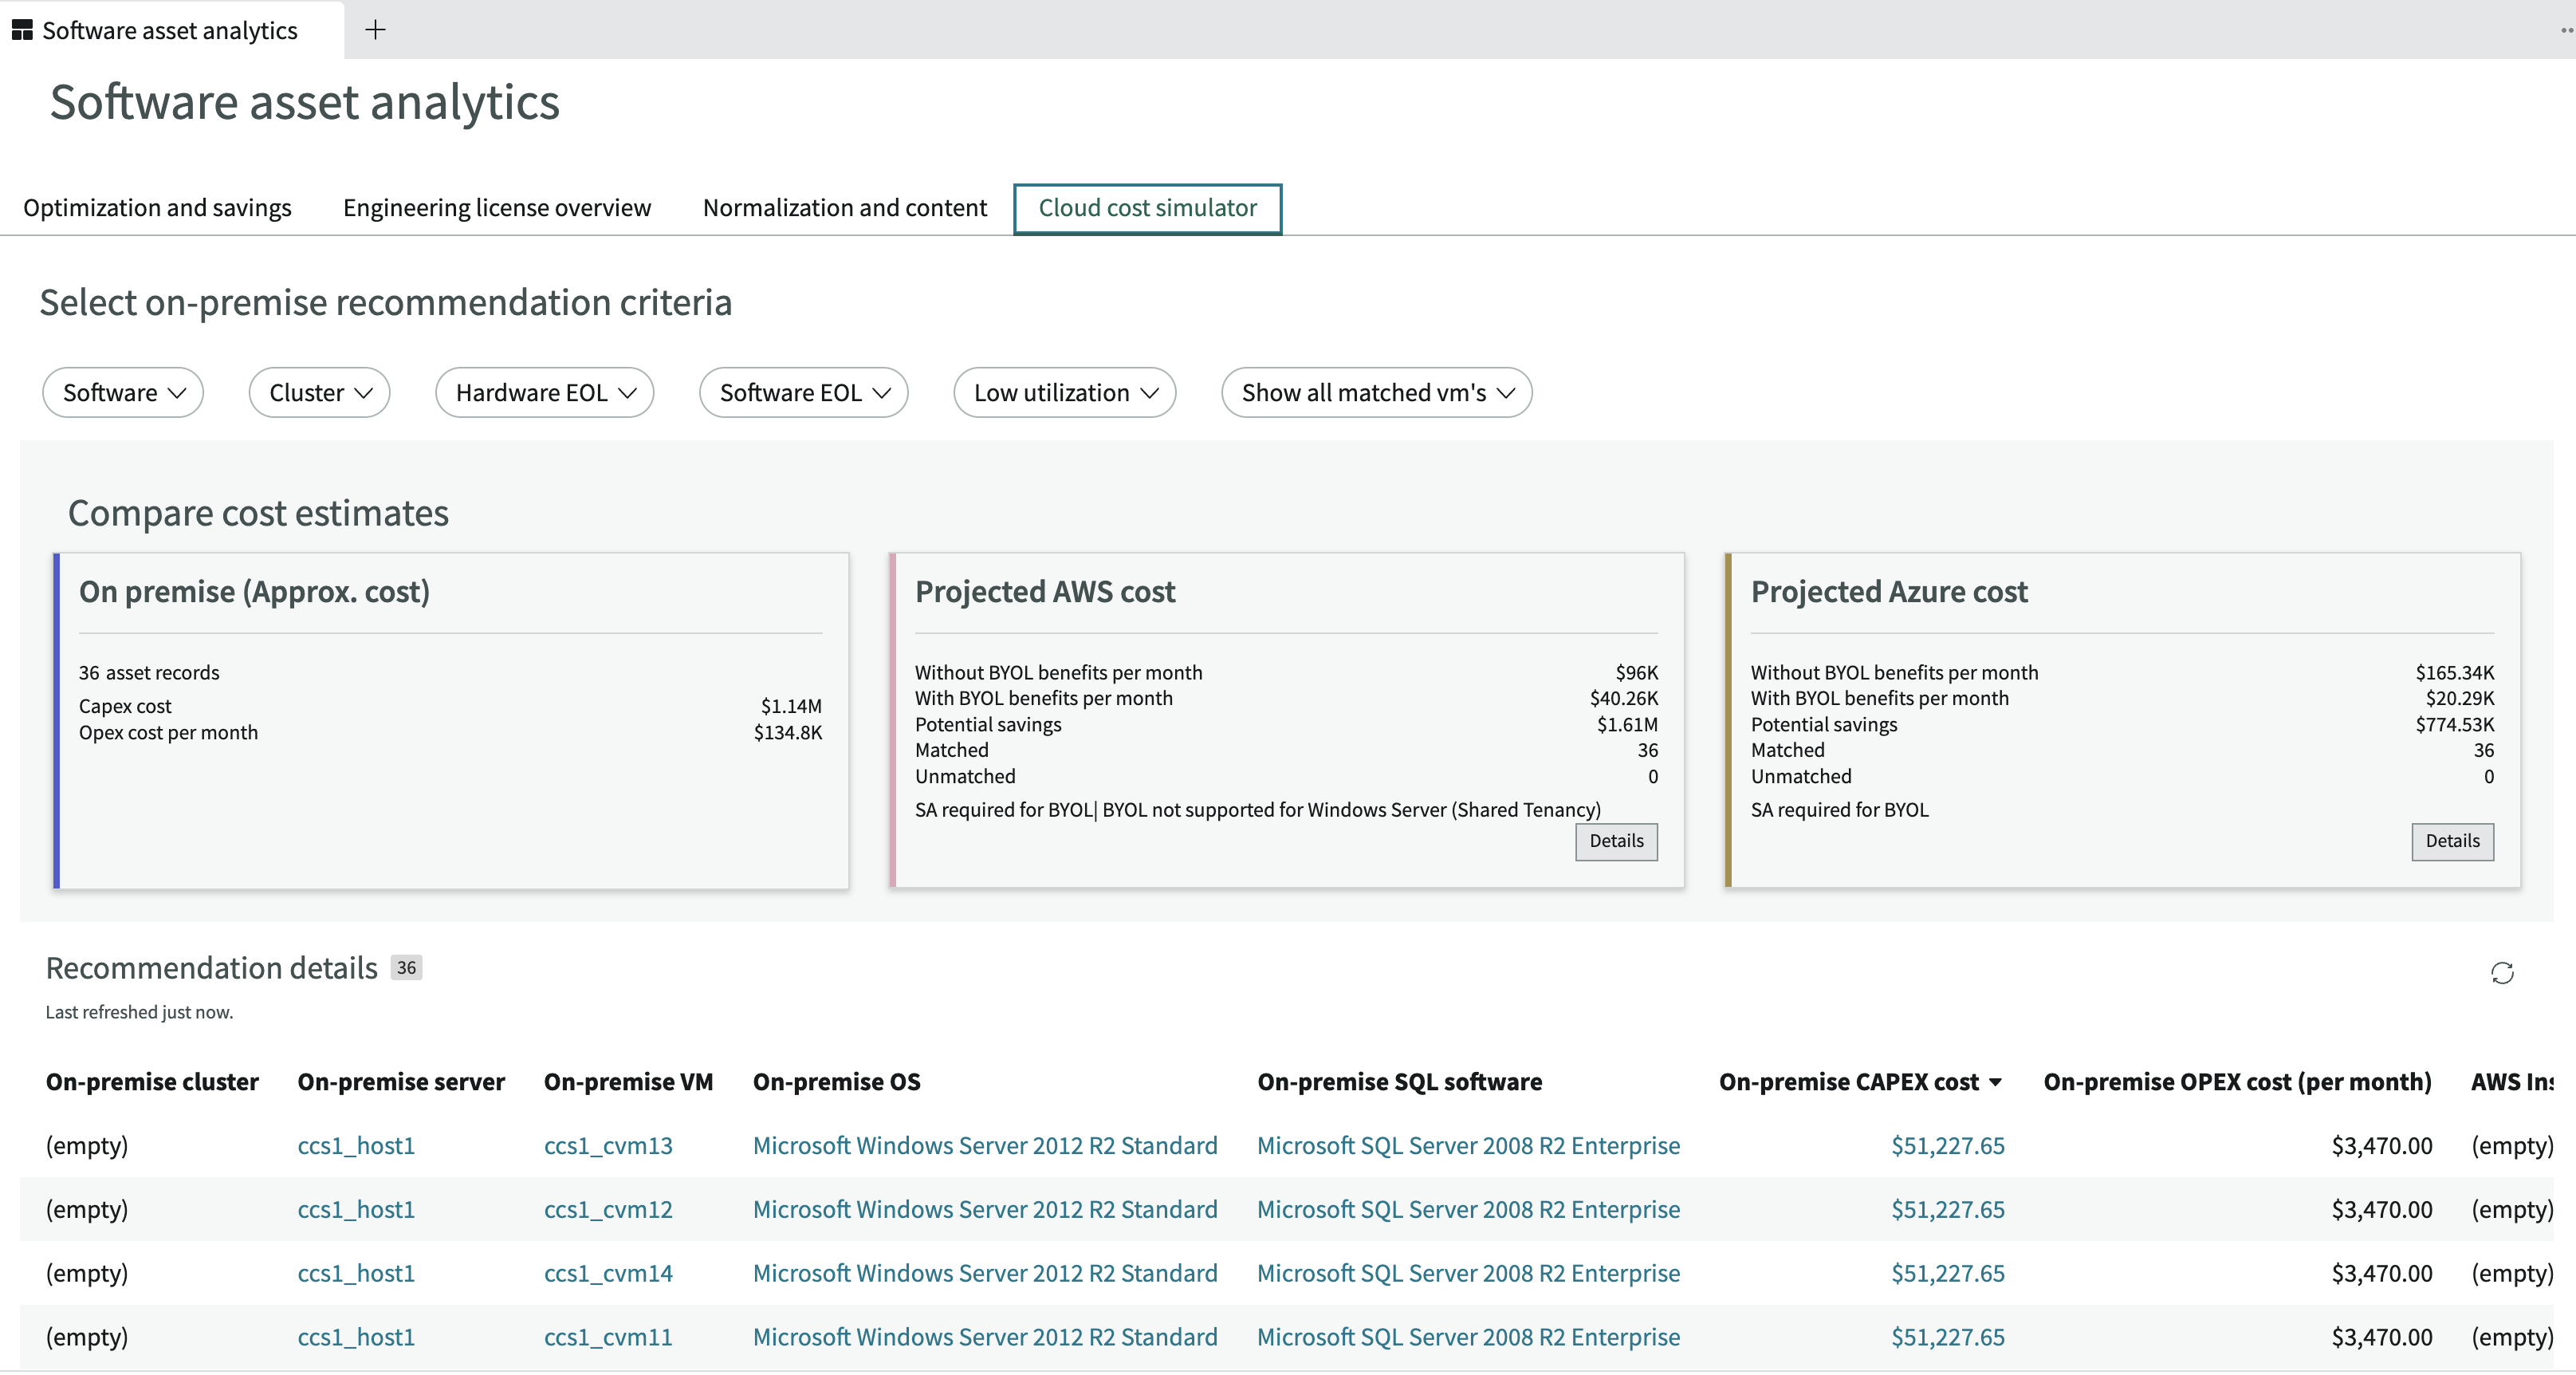Click the $134.8K Opex cost per month value
This screenshot has height=1375, width=2576.
787,732
